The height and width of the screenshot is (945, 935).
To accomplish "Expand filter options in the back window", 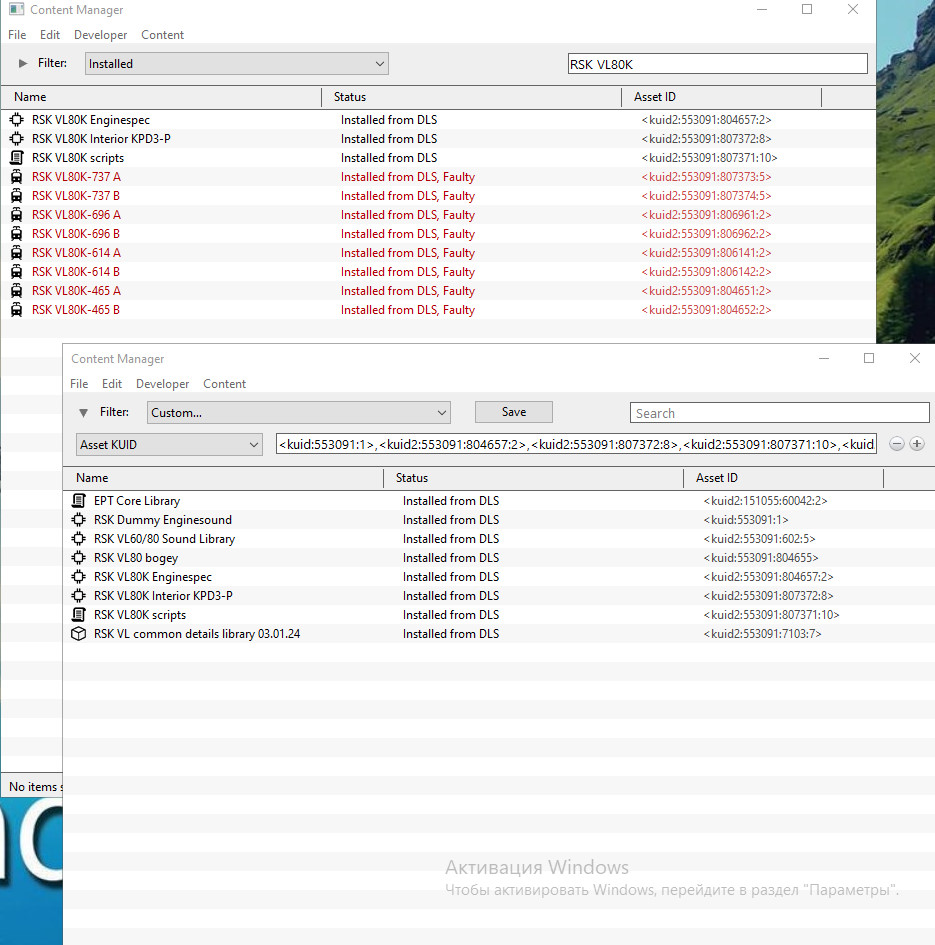I will [x=23, y=63].
